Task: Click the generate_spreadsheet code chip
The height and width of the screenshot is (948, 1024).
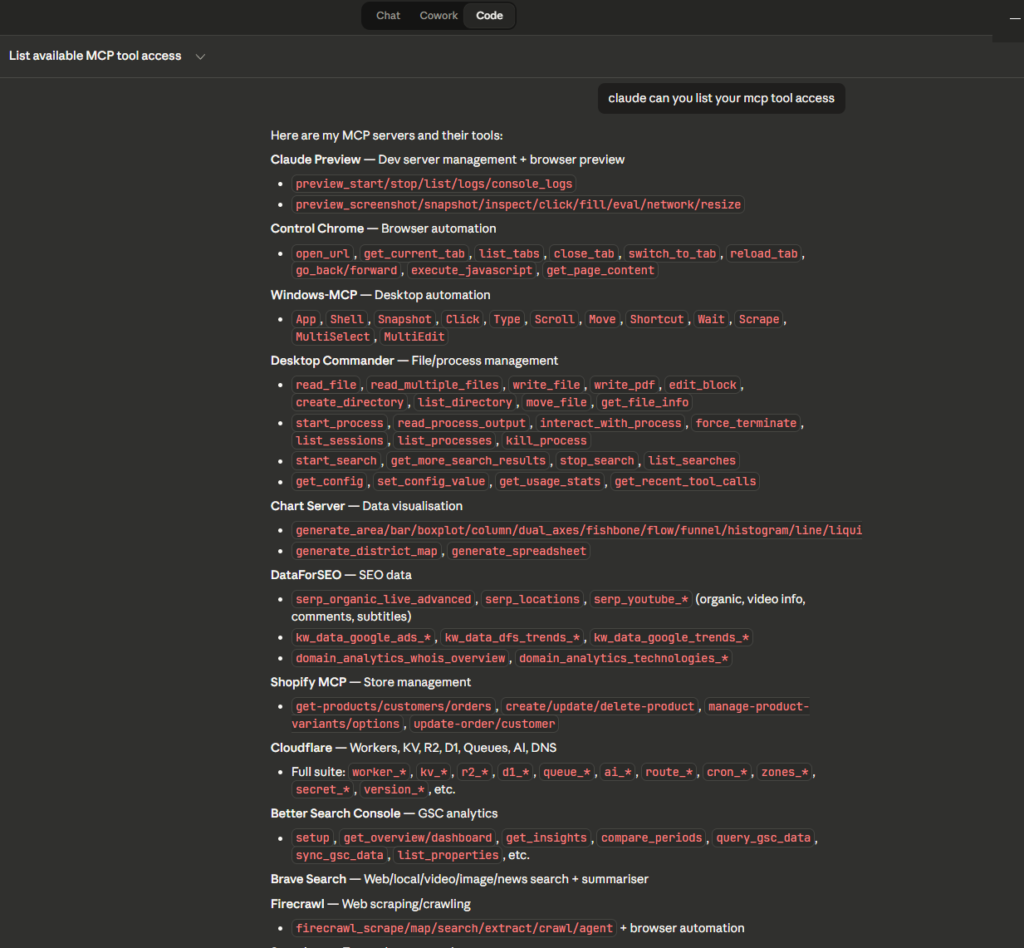Action: [x=519, y=551]
